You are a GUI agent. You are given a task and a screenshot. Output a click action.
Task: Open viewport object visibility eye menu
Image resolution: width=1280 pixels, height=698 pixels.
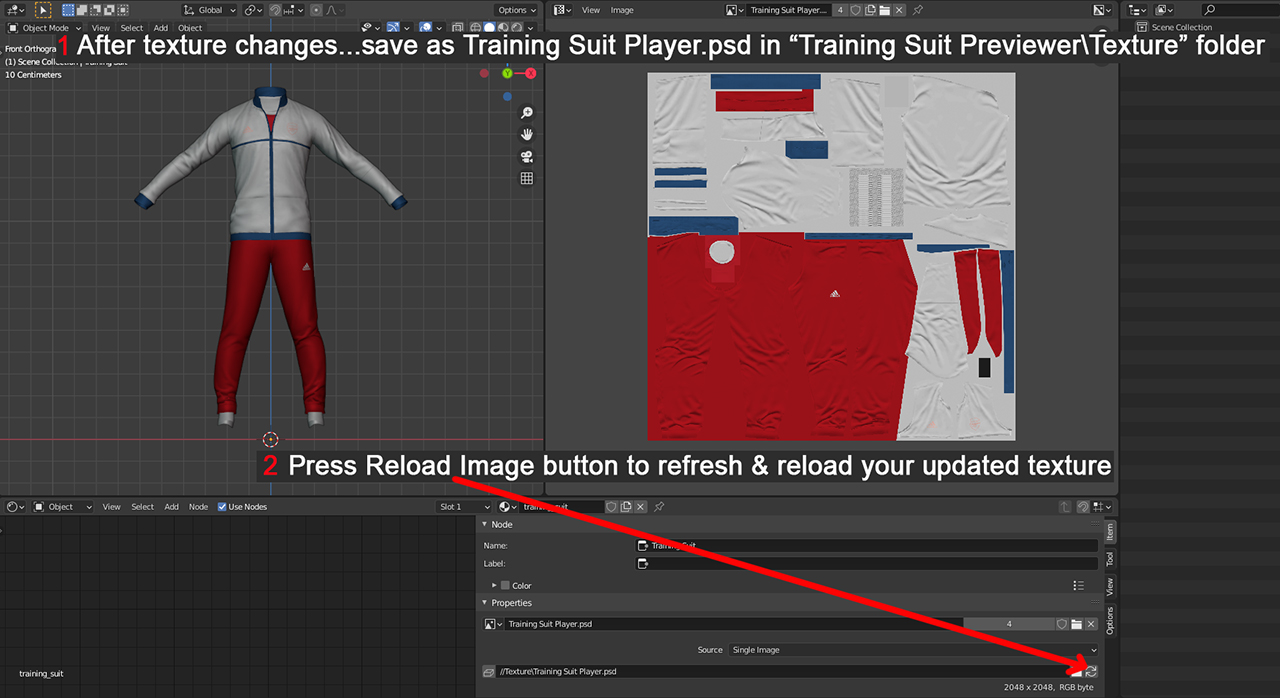pyautogui.click(x=371, y=28)
